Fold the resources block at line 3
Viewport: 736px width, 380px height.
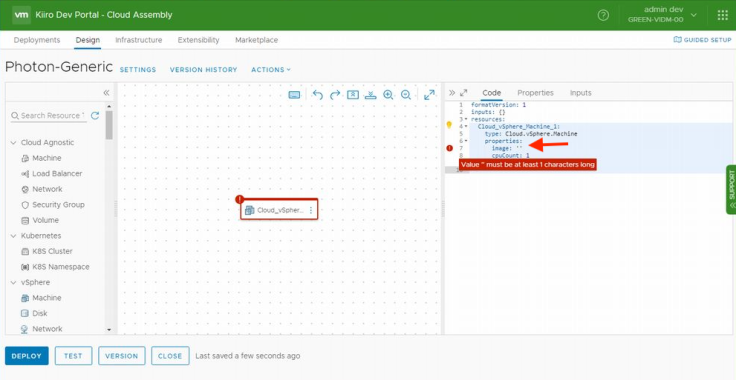(x=466, y=120)
